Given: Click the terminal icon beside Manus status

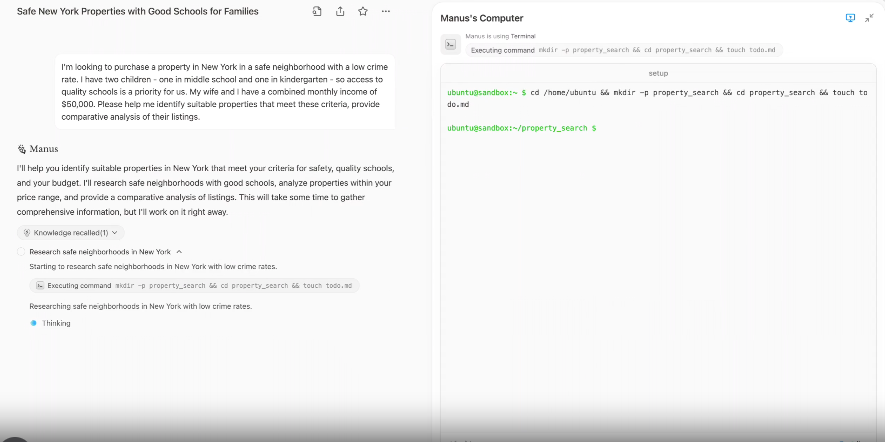Looking at the screenshot, I should (x=451, y=44).
